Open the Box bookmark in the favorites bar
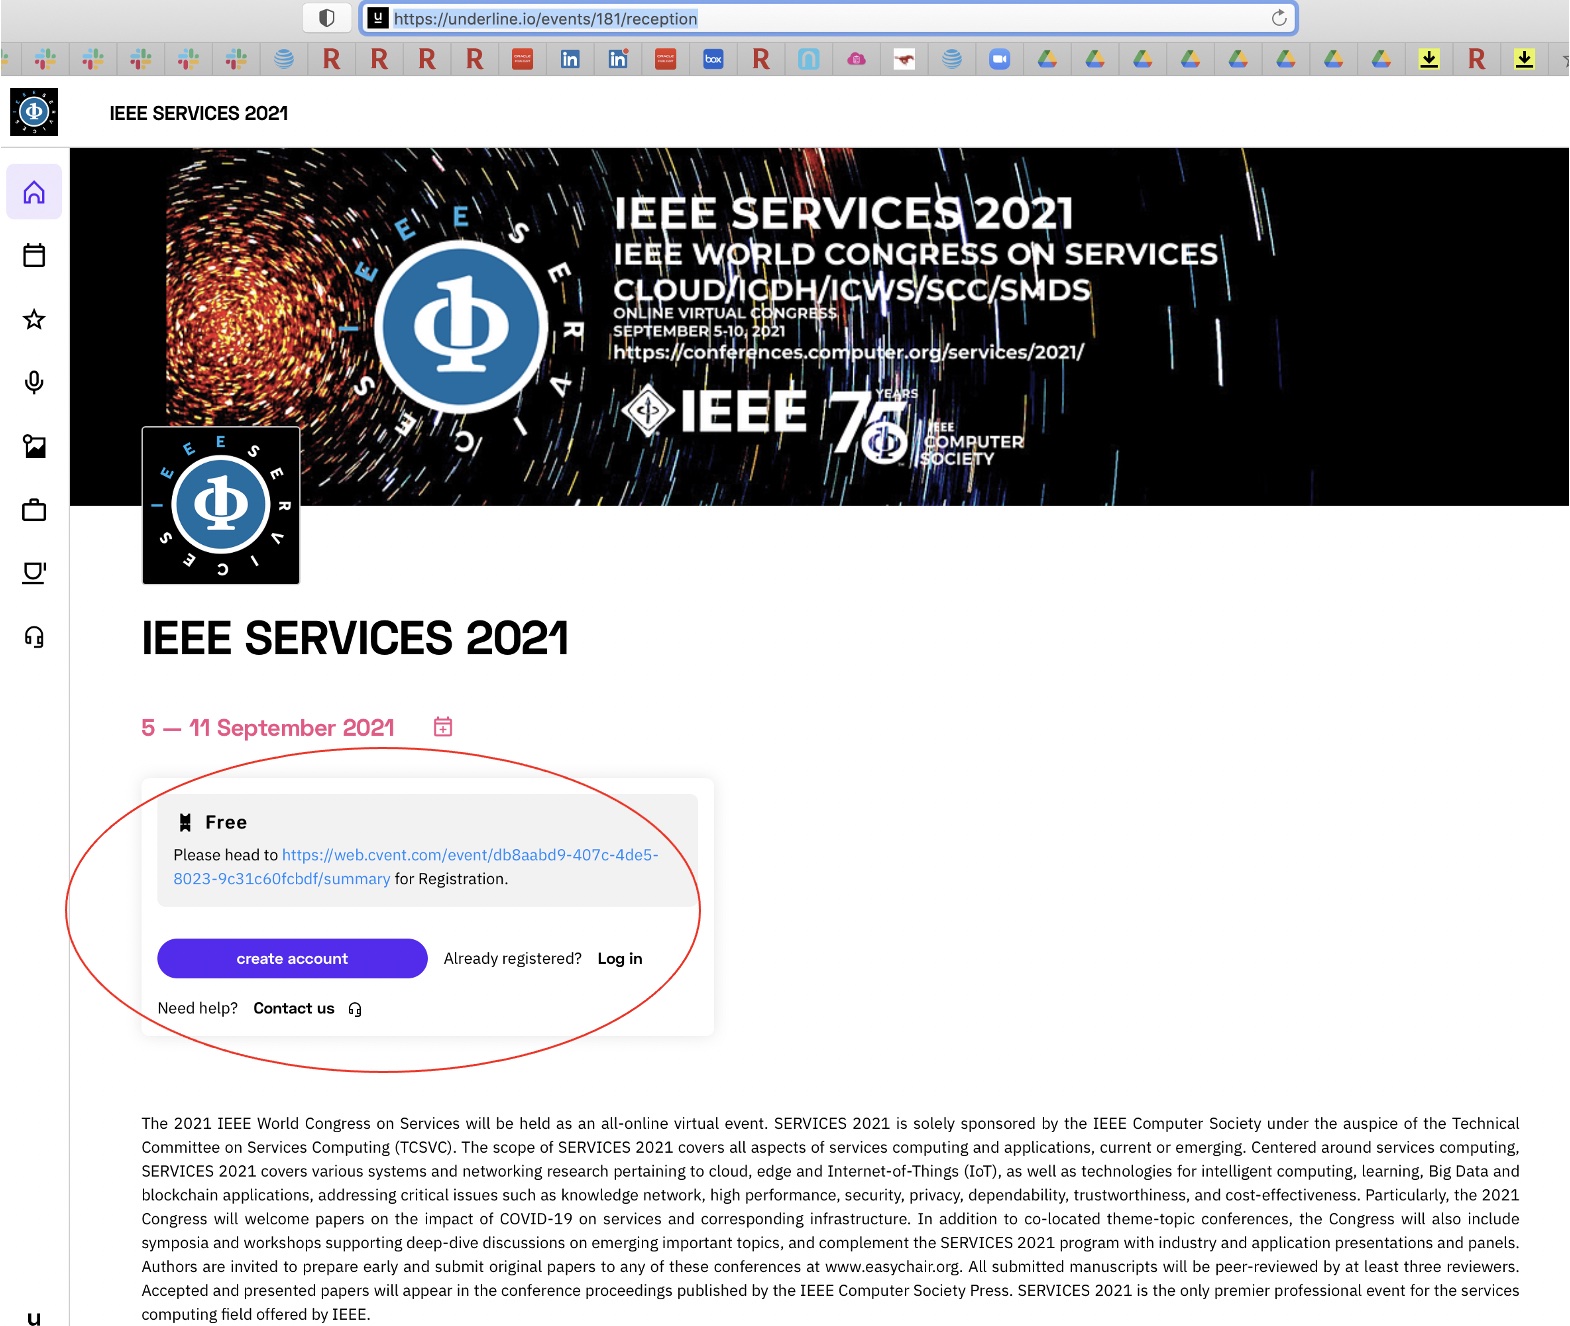 click(x=713, y=60)
